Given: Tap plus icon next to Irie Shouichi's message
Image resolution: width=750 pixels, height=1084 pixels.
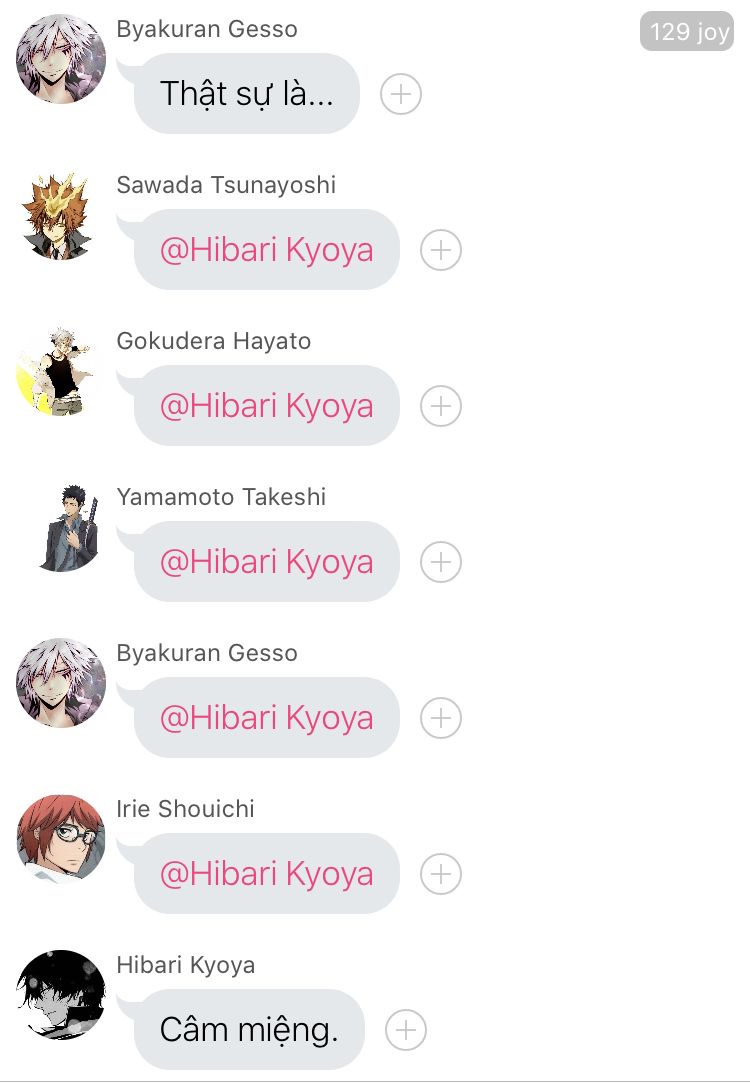Looking at the screenshot, I should pos(441,874).
